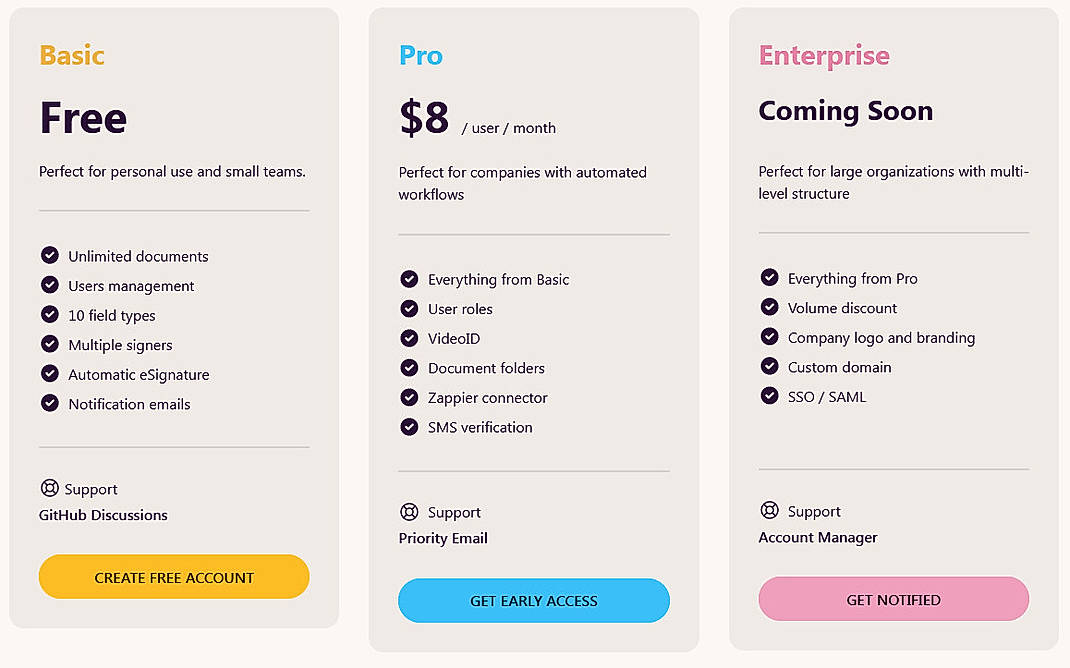This screenshot has width=1070, height=668.
Task: Click the GET EARLY ACCESS button
Action: pos(533,601)
